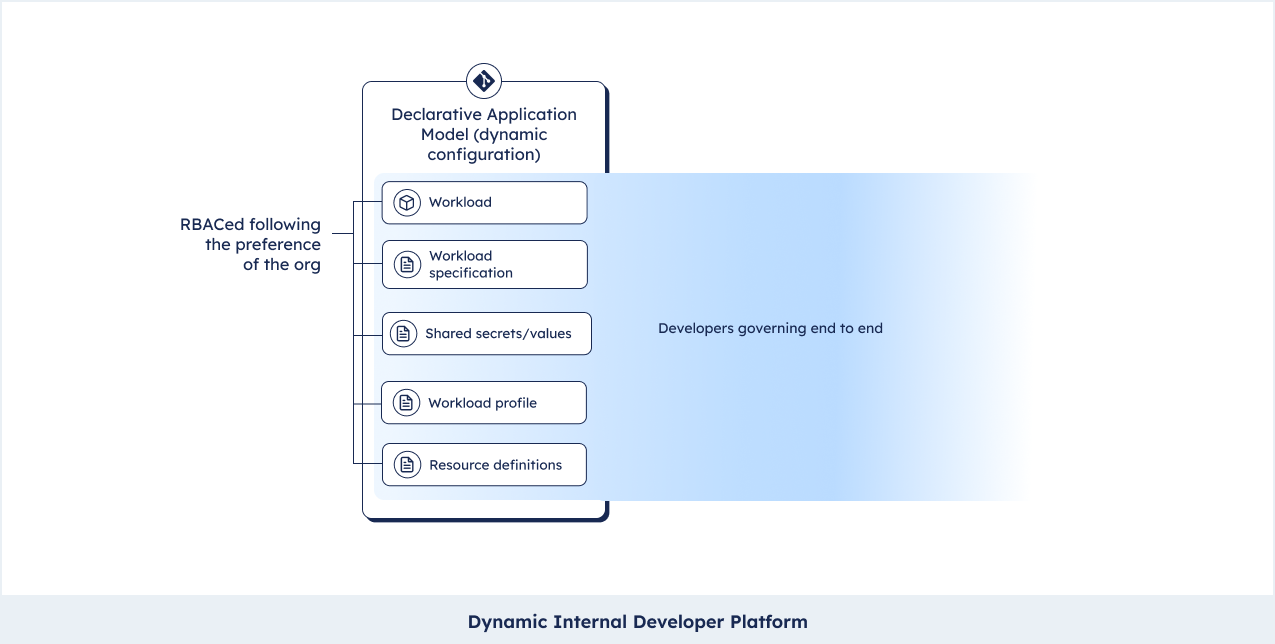The image size is (1275, 644).
Task: Click the 'RBACed following the preference' label
Action: (251, 245)
